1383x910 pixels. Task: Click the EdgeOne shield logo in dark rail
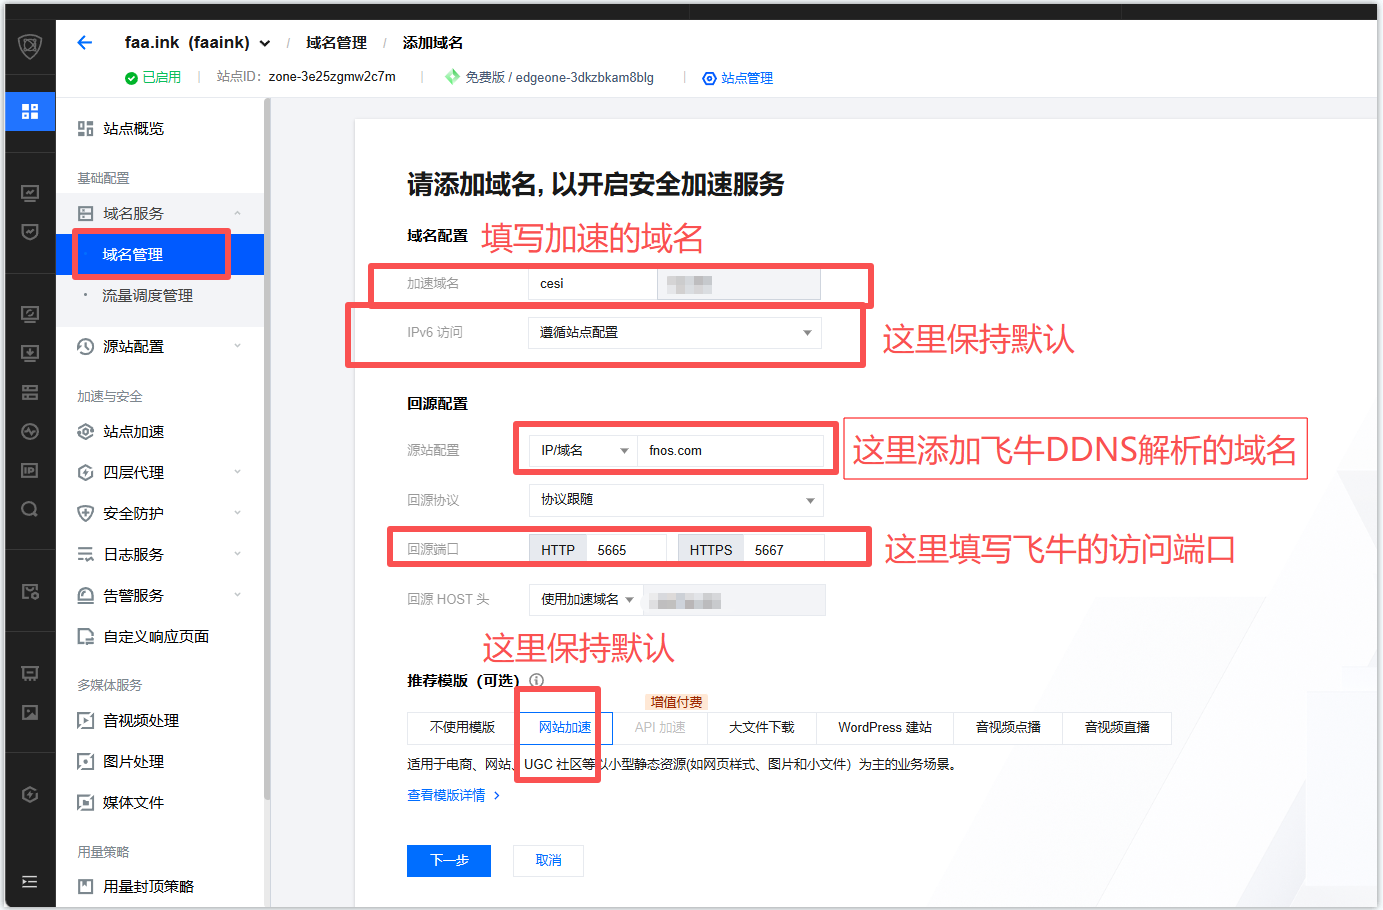pyautogui.click(x=30, y=46)
